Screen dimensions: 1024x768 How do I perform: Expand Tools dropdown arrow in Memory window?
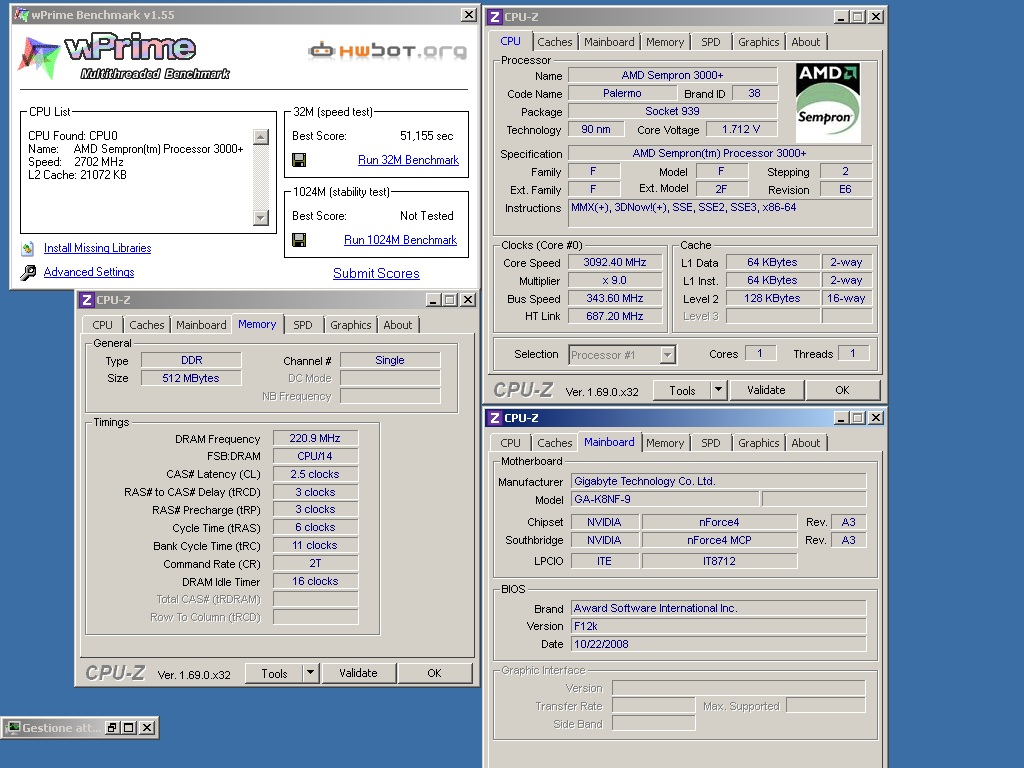point(310,673)
